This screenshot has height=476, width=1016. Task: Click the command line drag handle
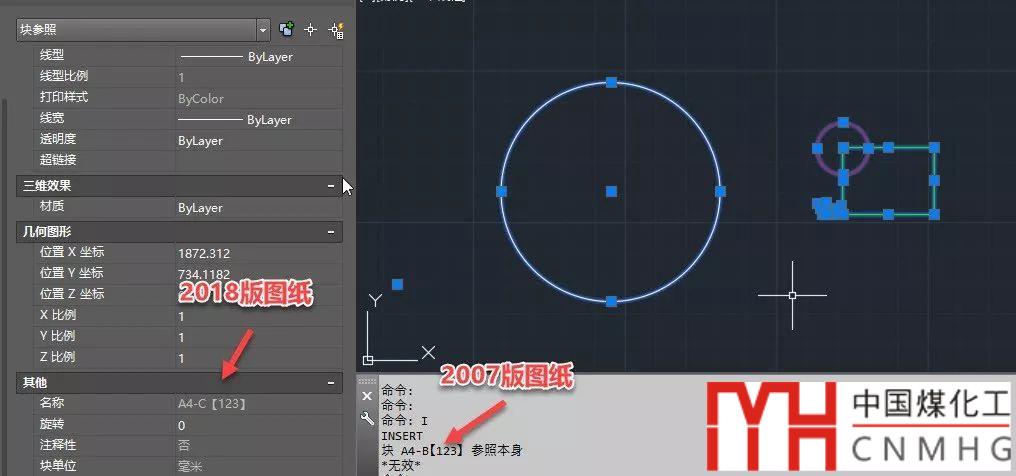tap(367, 381)
